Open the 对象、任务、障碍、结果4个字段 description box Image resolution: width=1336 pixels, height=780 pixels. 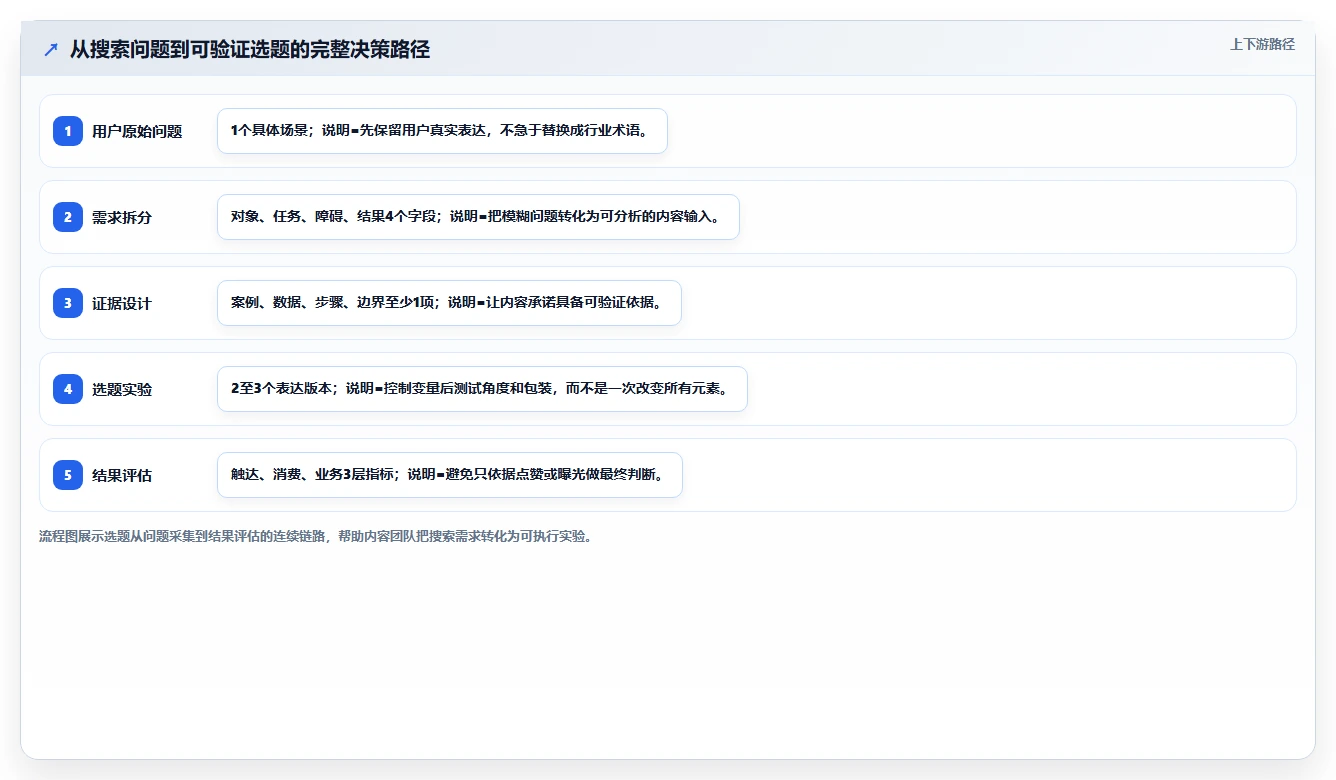click(478, 217)
